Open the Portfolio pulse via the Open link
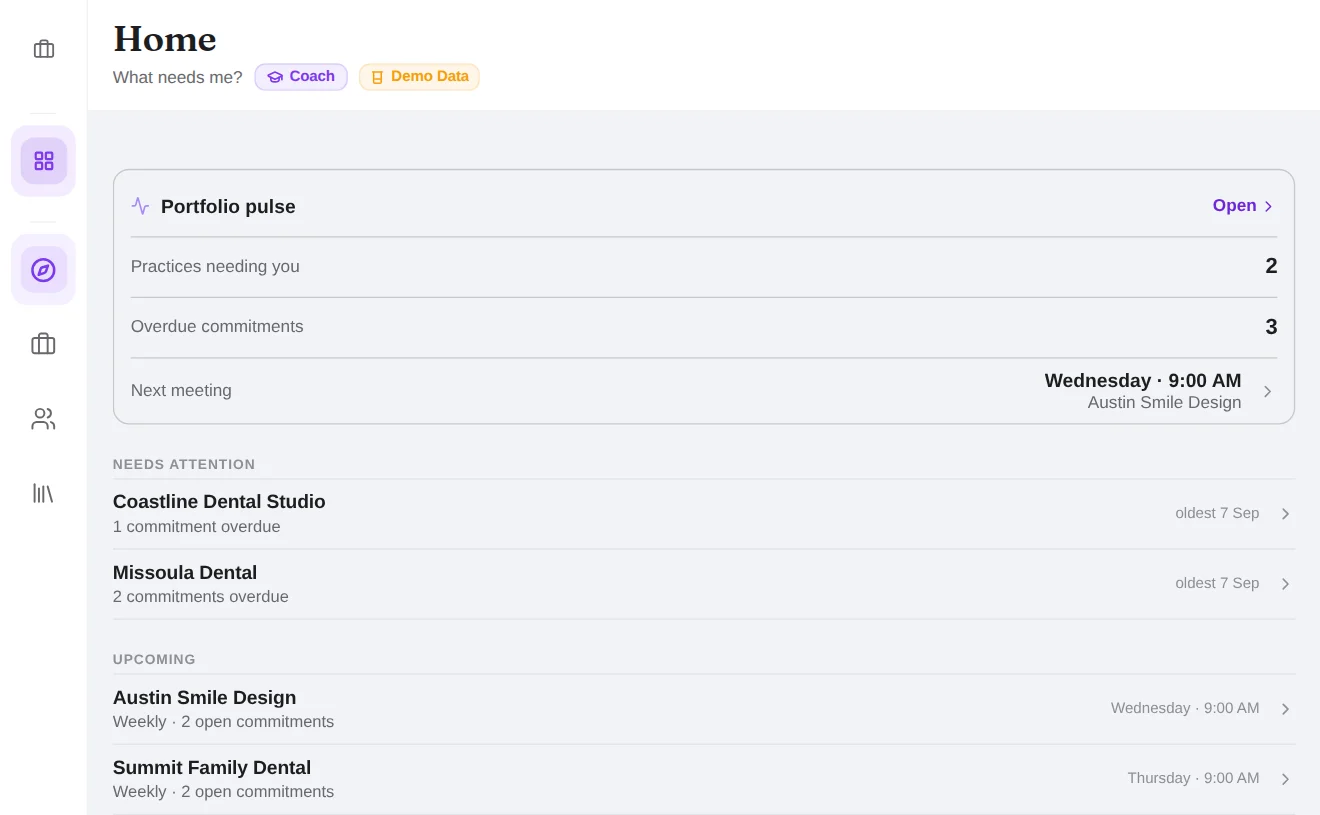1320x815 pixels. tap(1243, 206)
